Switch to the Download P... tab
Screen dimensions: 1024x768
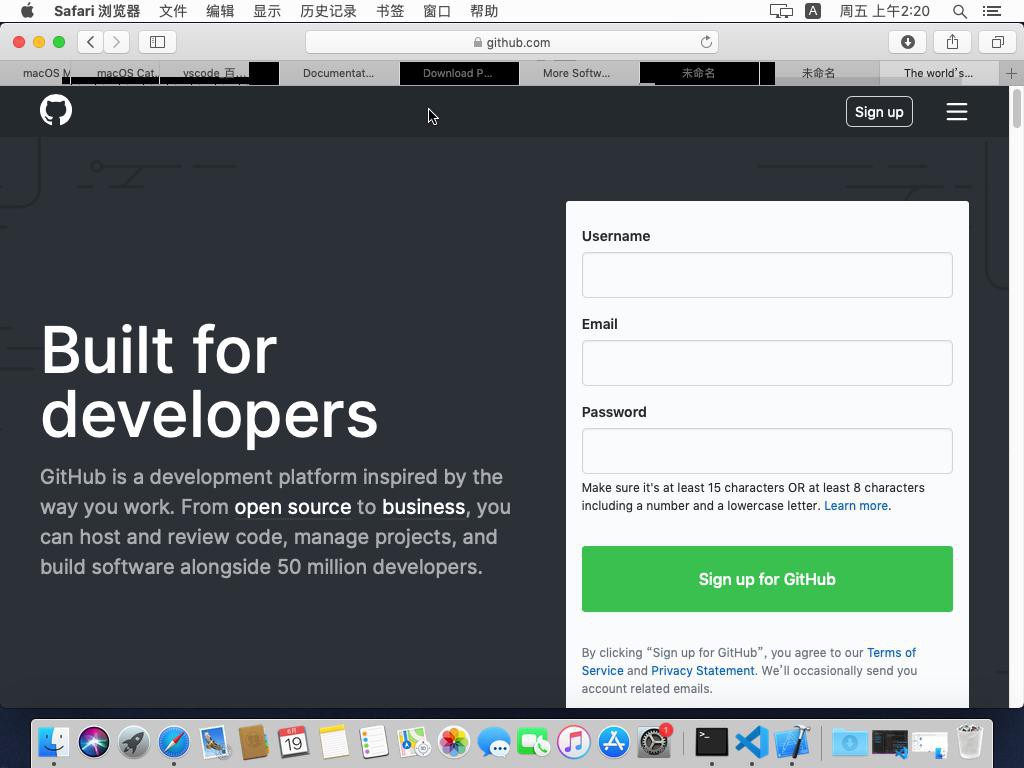(x=458, y=73)
